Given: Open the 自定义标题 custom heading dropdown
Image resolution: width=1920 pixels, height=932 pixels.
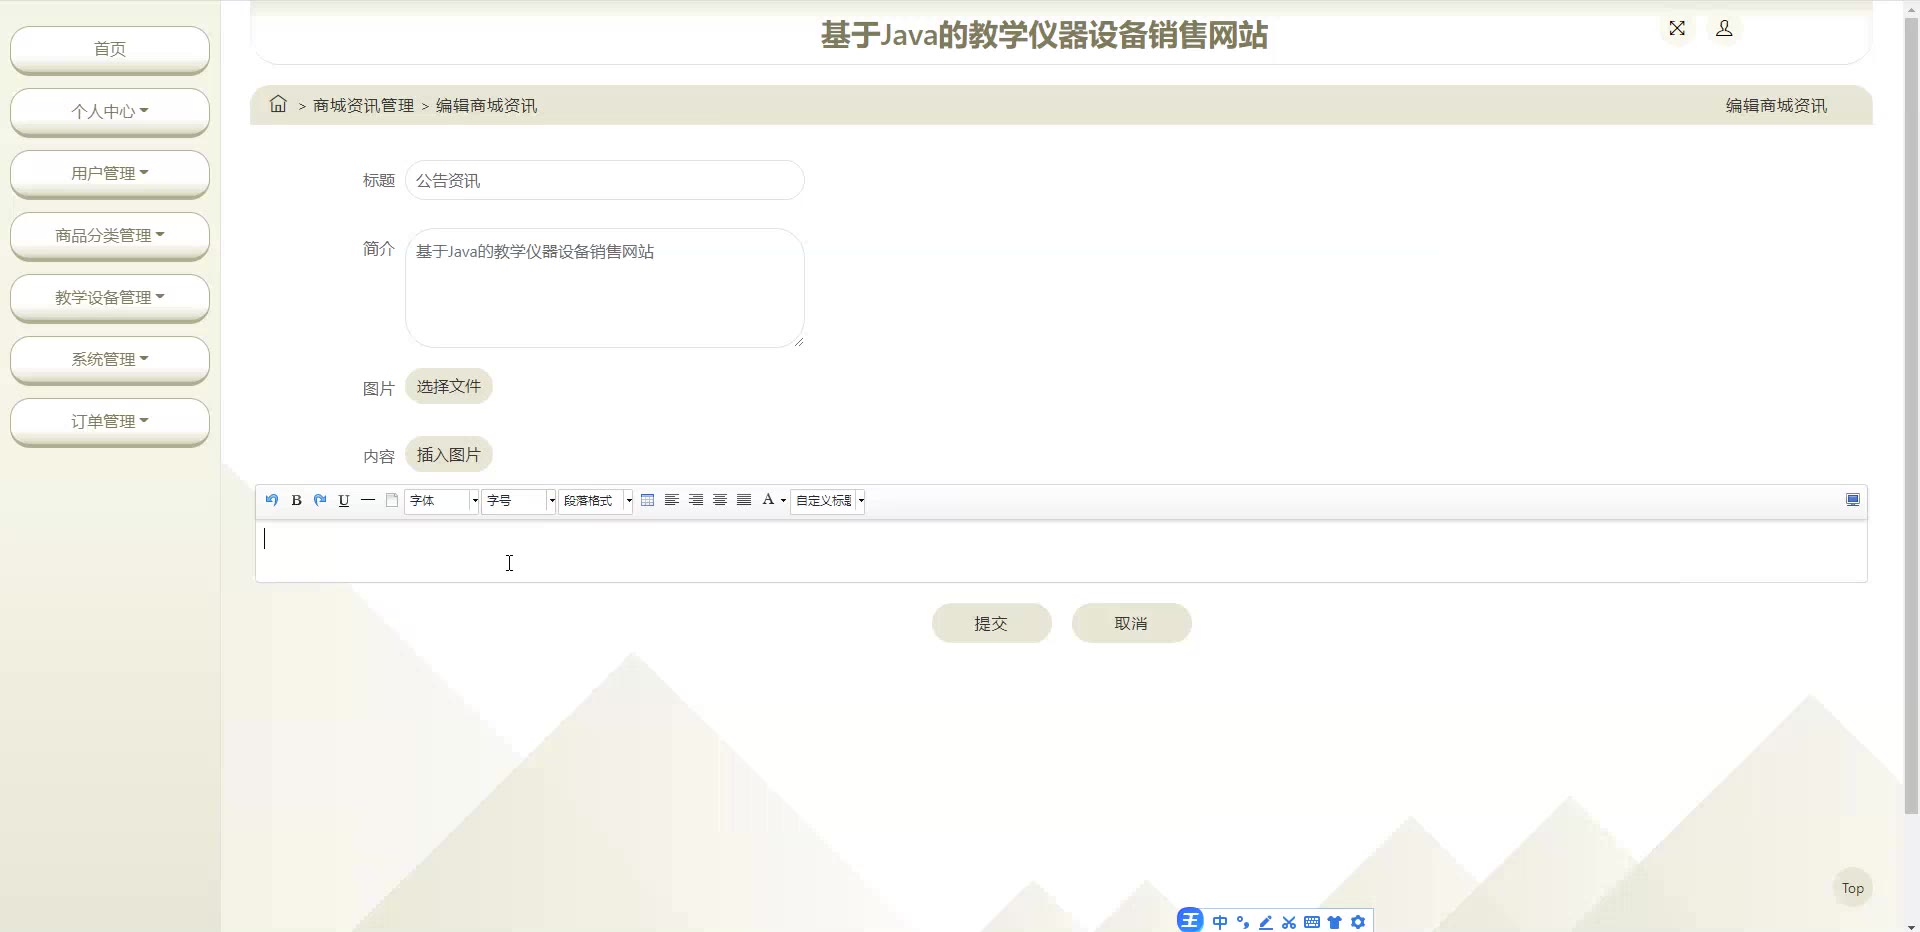Looking at the screenshot, I should coord(828,500).
